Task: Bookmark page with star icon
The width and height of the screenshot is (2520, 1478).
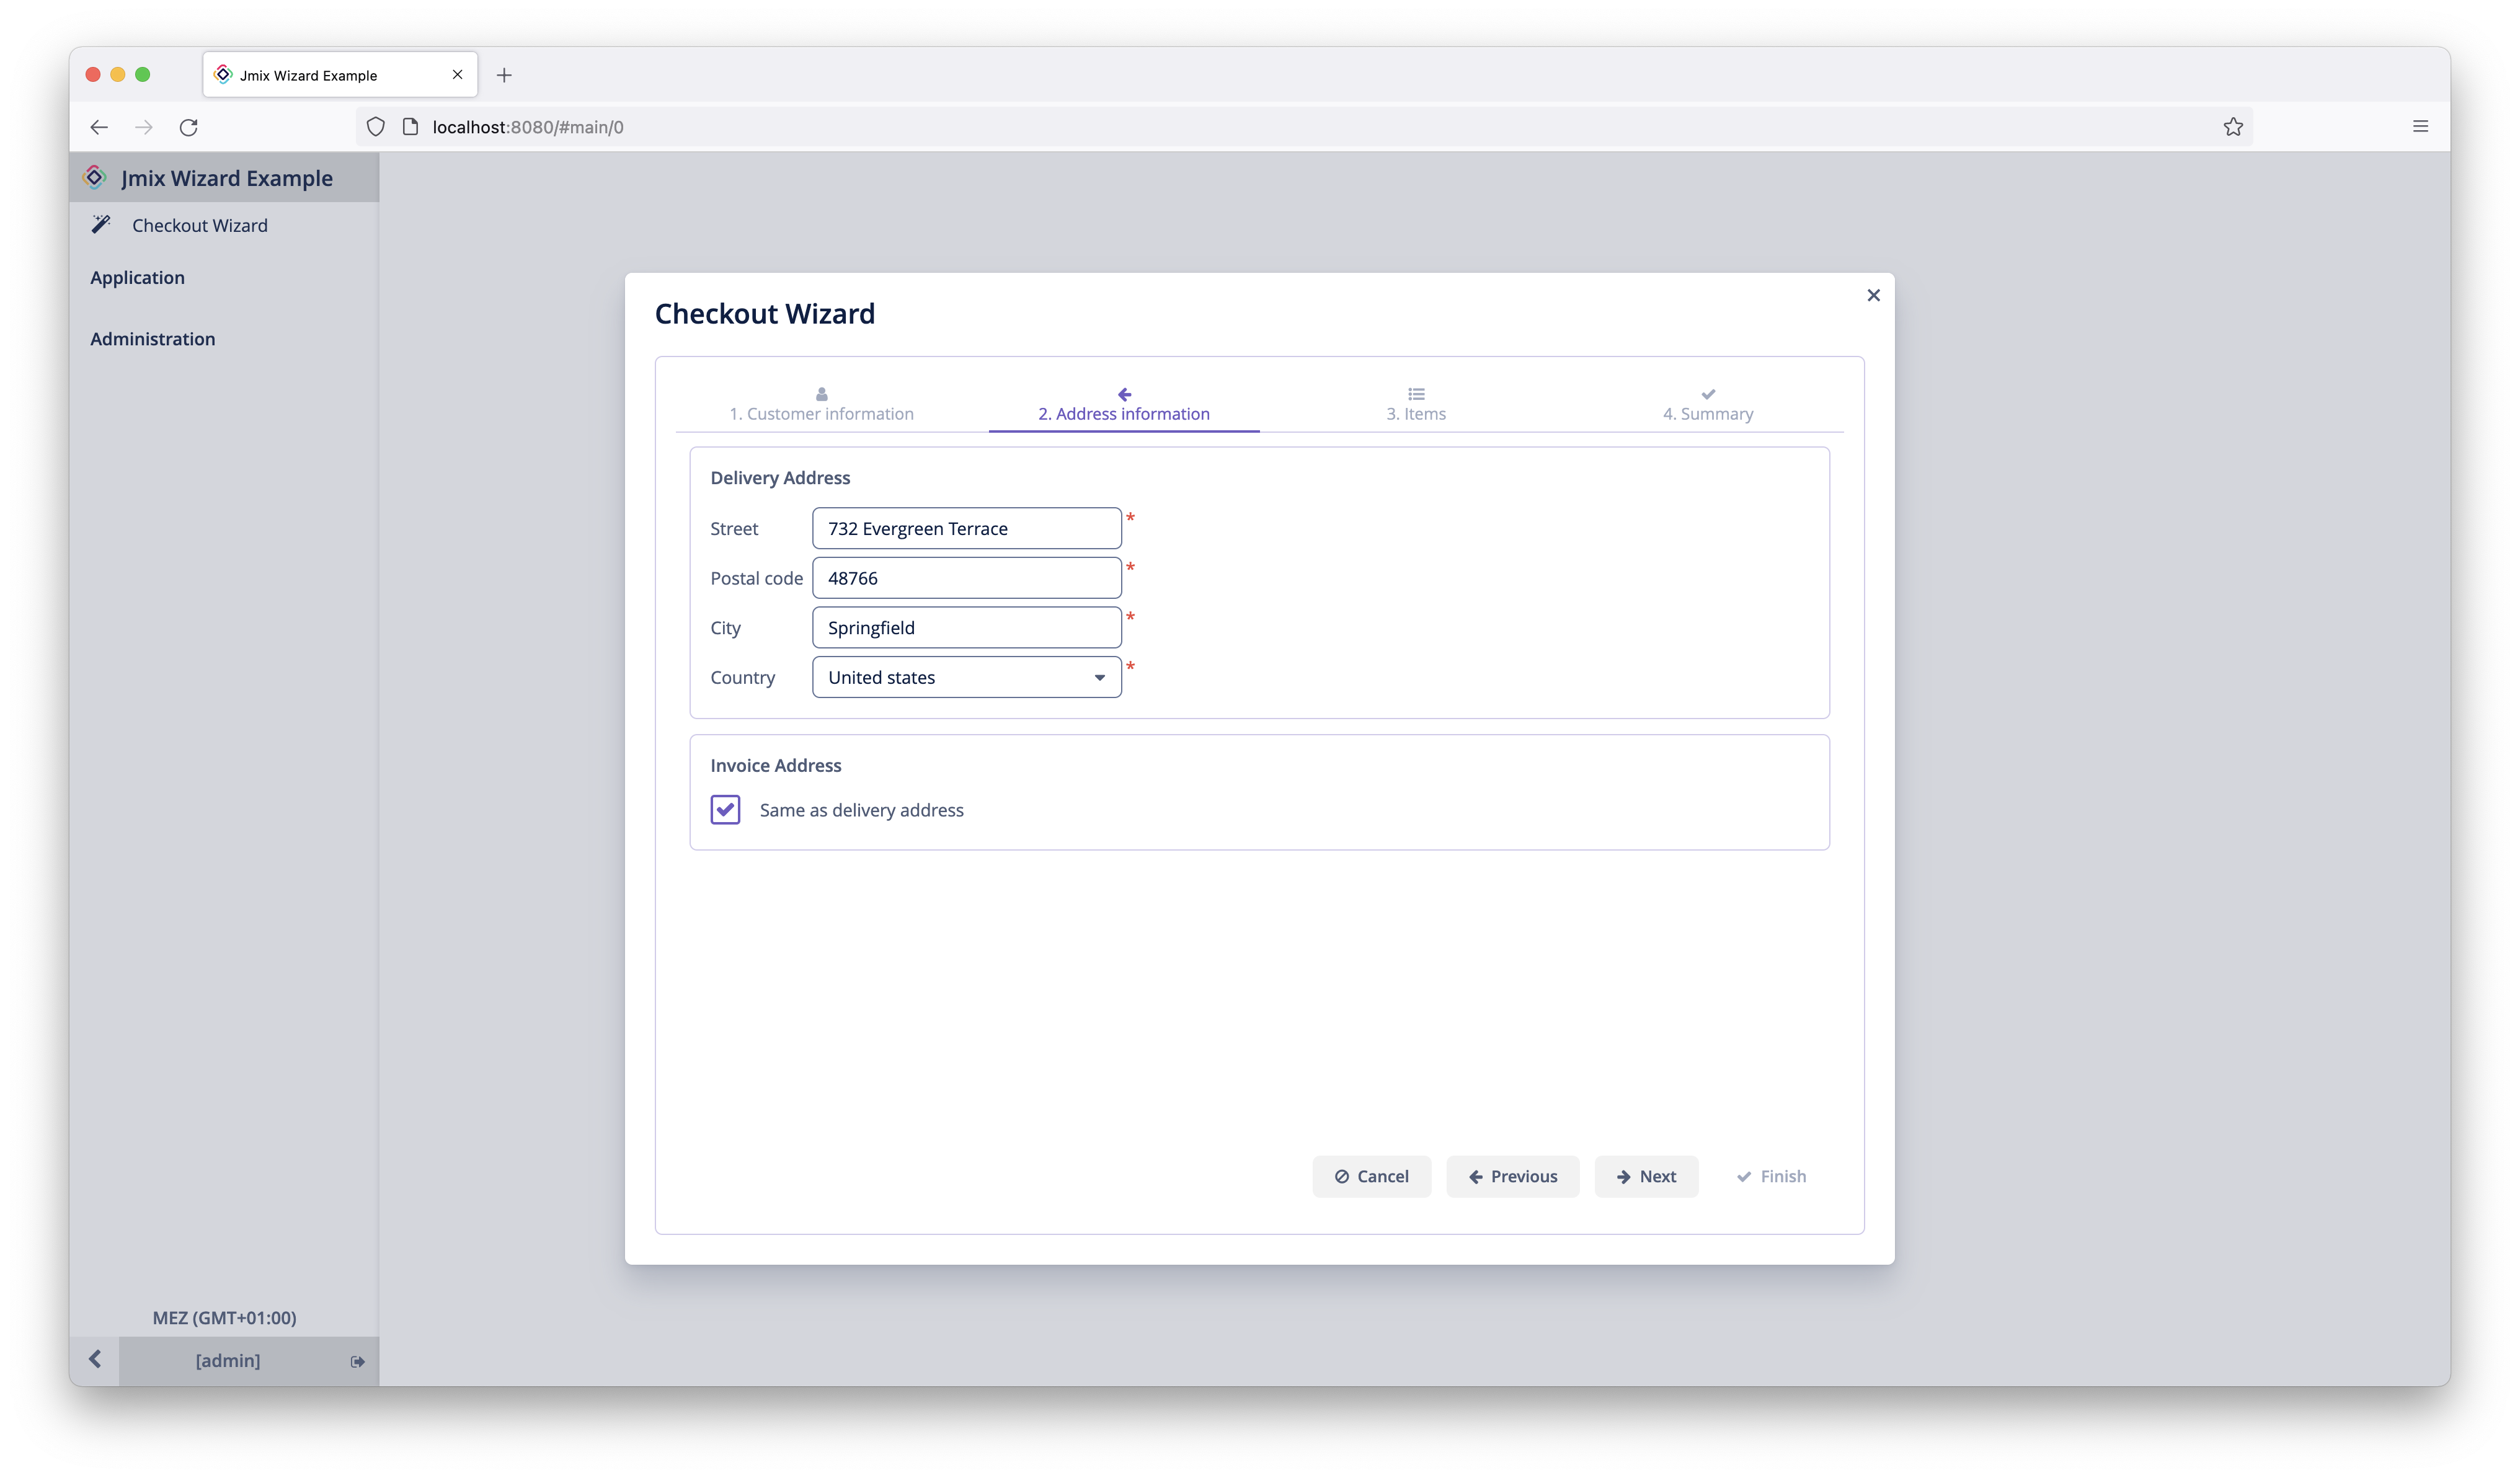Action: click(2233, 127)
